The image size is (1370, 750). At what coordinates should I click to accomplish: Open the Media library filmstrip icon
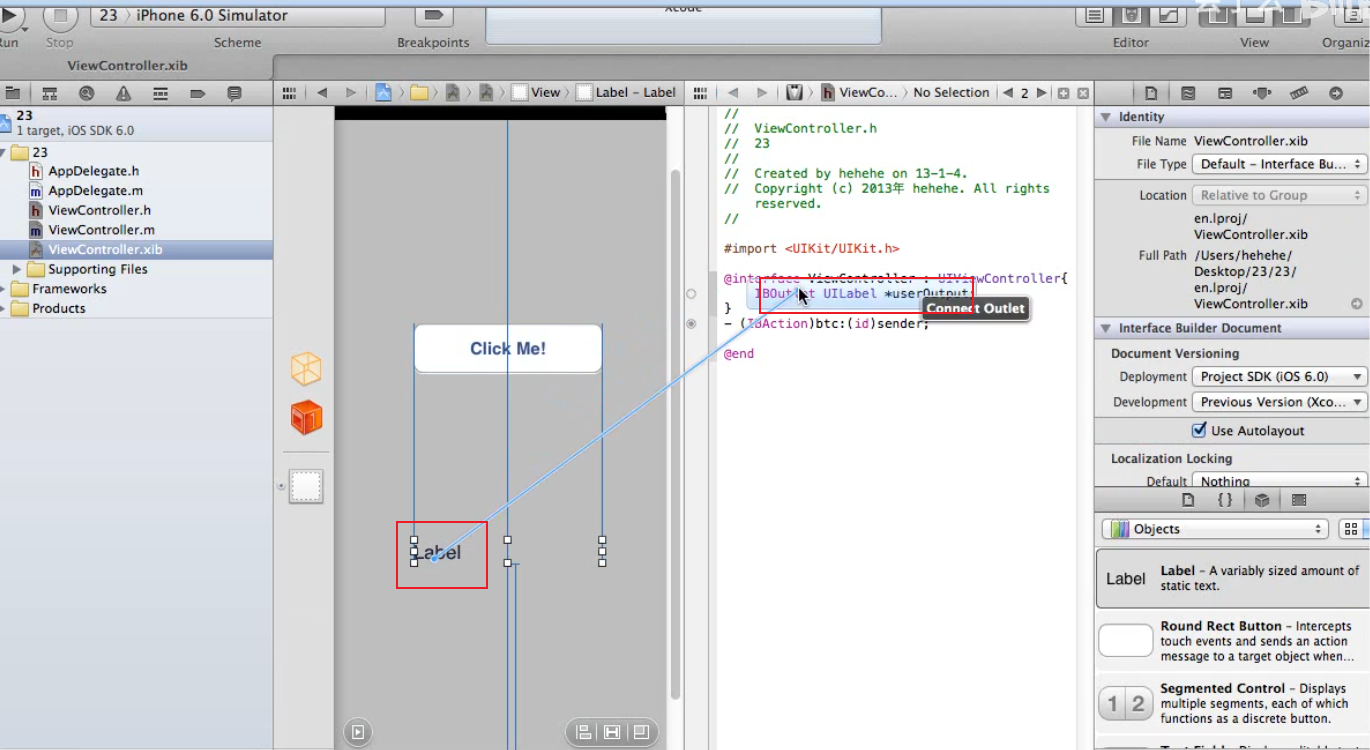(x=1299, y=499)
